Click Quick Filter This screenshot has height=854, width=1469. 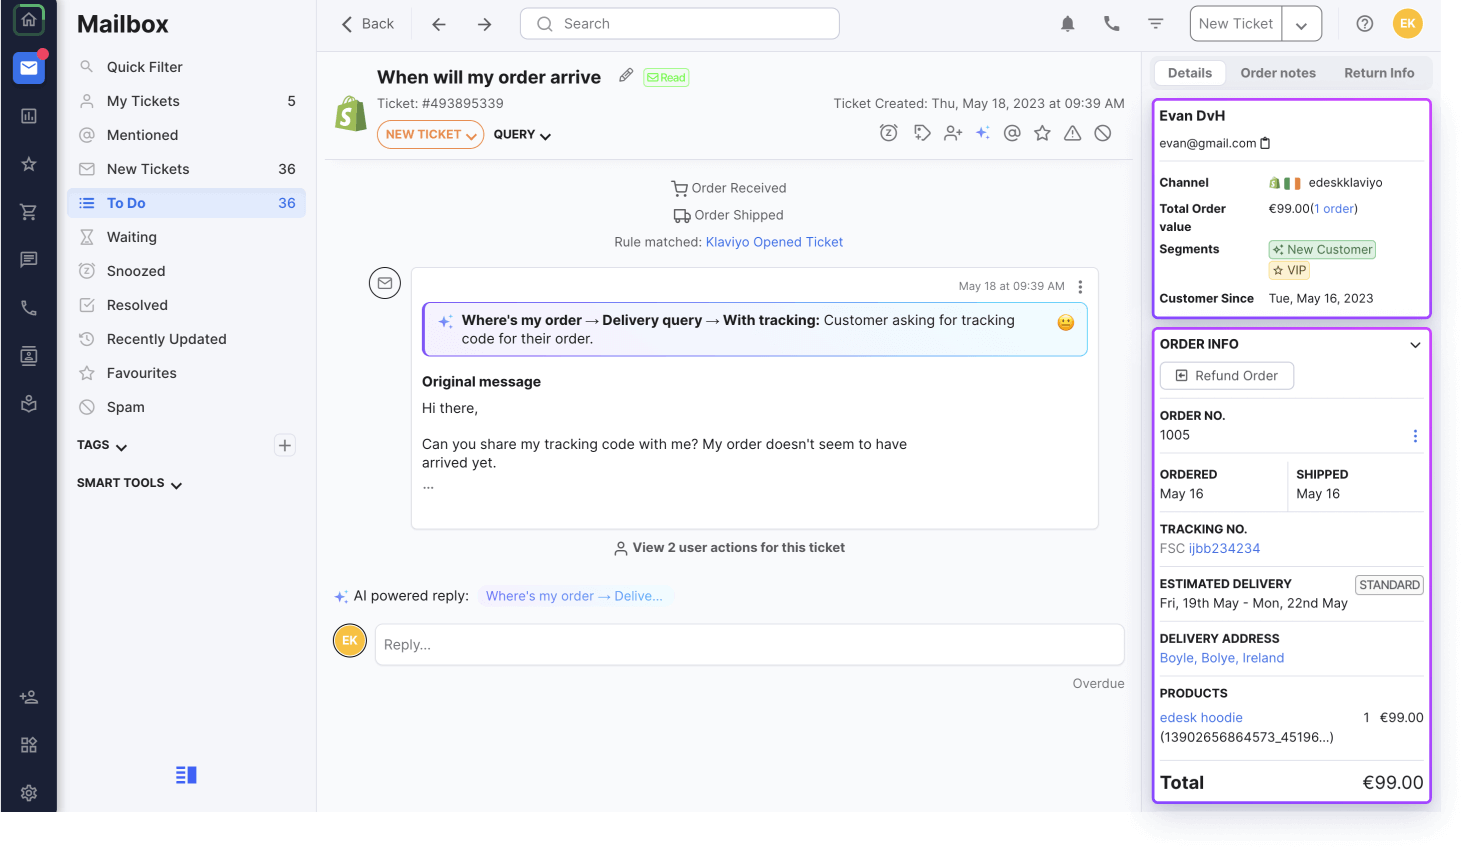[186, 67]
